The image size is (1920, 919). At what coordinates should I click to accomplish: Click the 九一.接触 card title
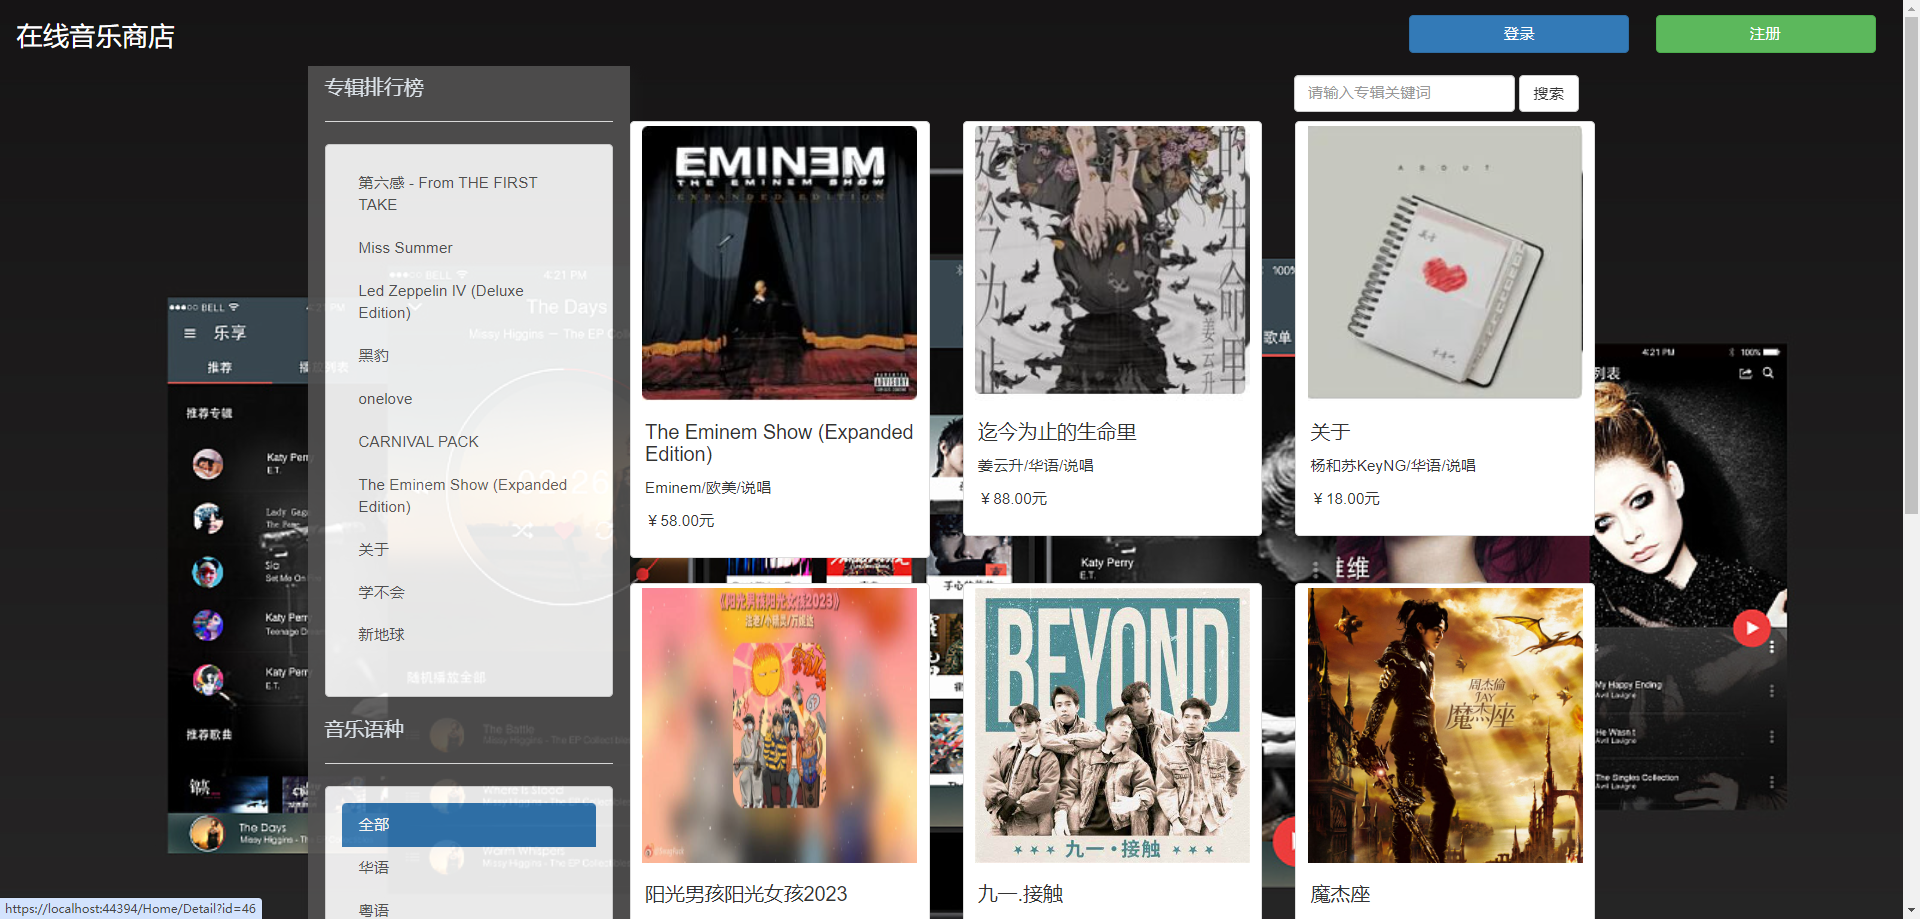(1020, 894)
